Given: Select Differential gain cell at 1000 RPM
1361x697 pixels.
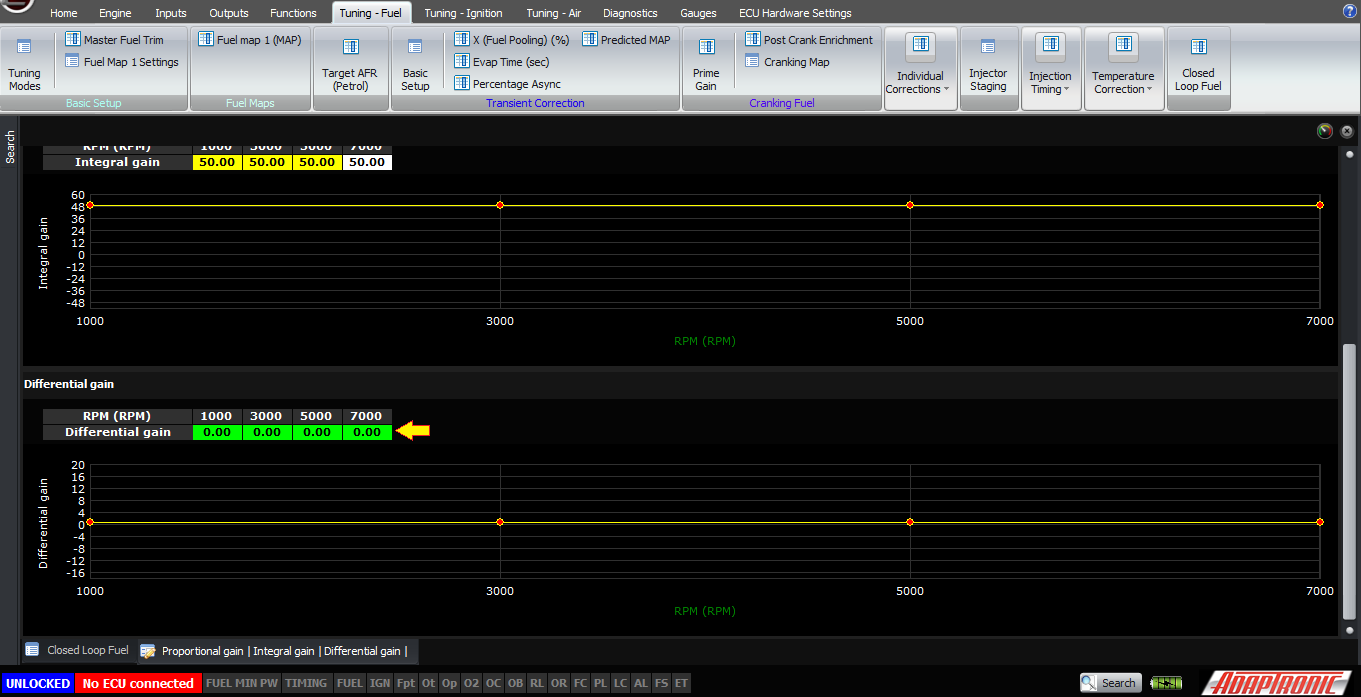Looking at the screenshot, I should coord(217,432).
